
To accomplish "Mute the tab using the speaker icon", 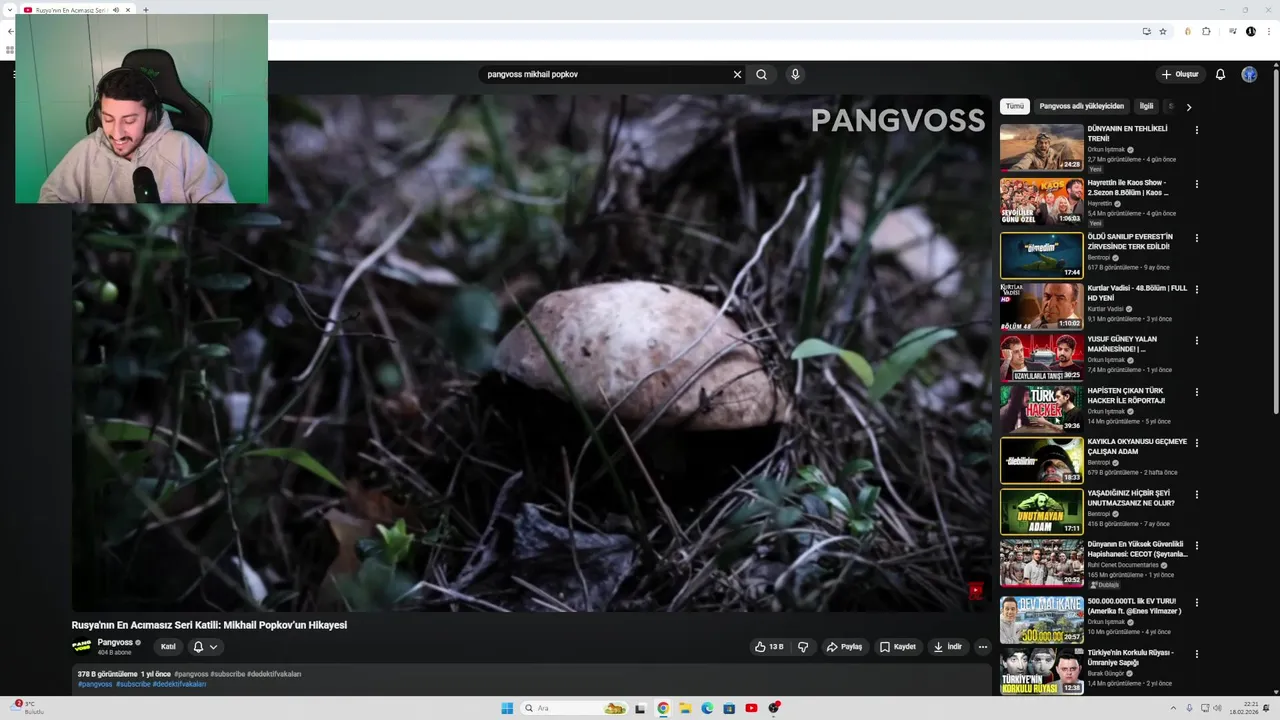I will (116, 10).
